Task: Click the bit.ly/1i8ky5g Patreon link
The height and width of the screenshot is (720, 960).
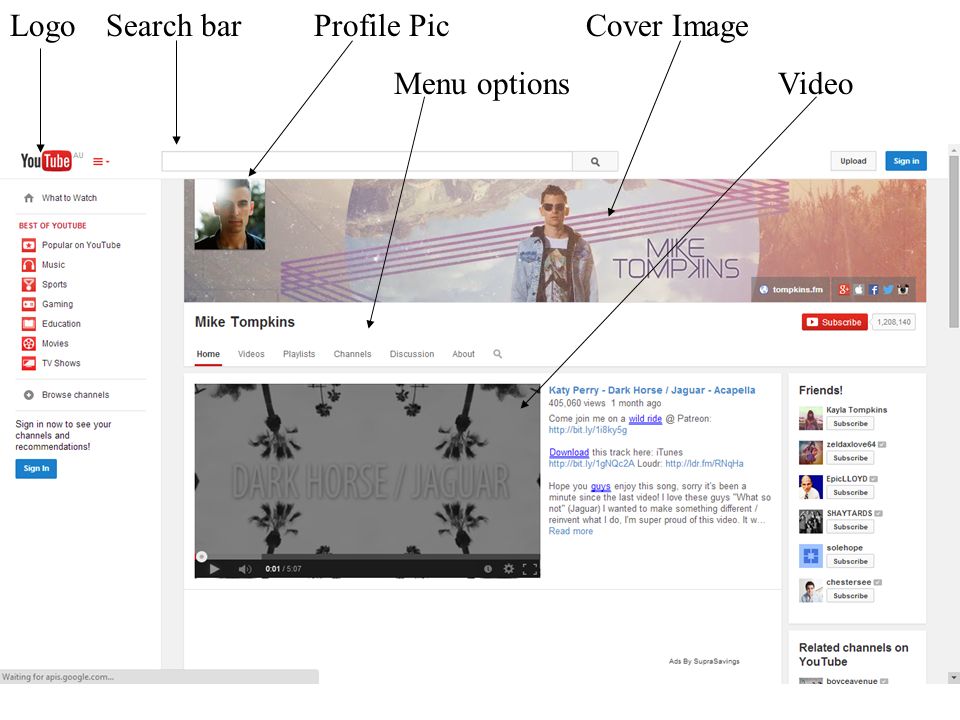Action: tap(588, 430)
